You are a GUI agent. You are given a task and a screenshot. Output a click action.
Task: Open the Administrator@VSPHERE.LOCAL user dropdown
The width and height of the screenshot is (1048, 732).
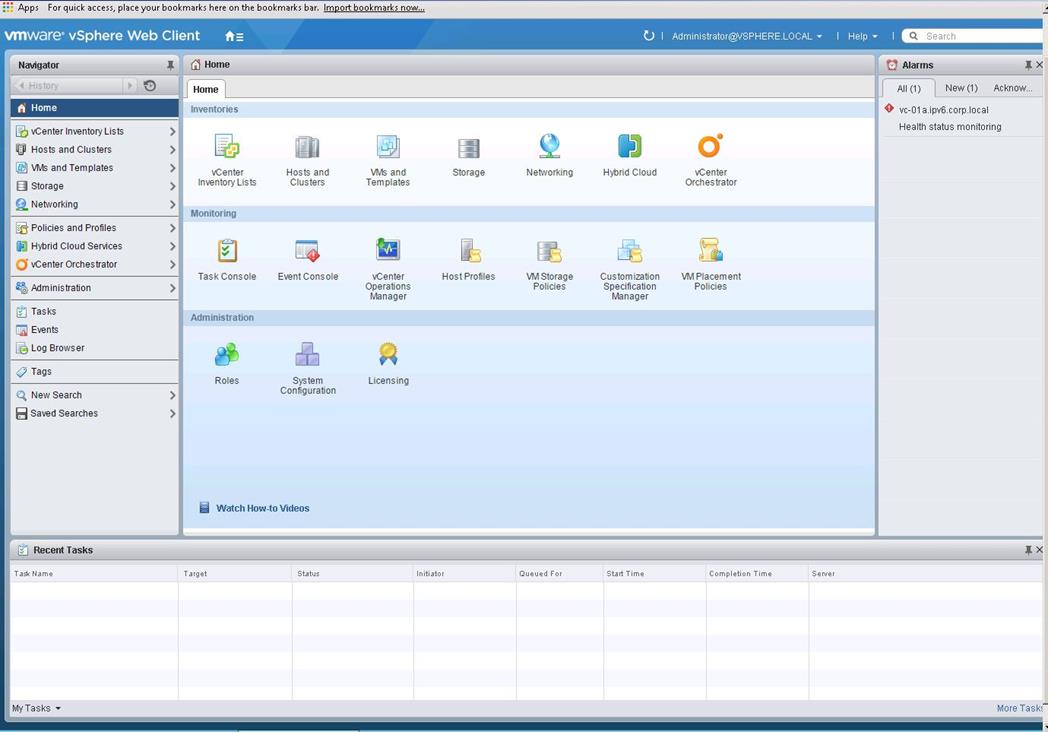click(747, 36)
